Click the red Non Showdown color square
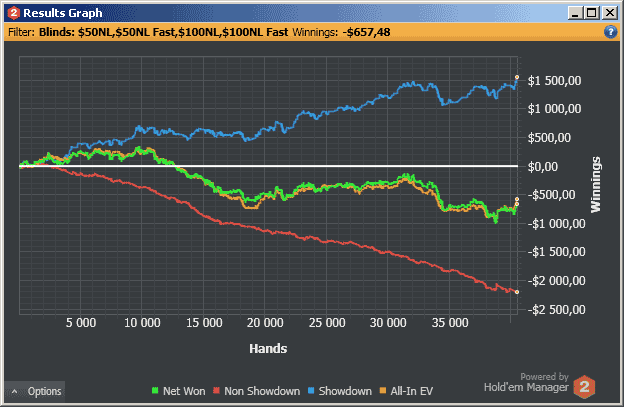Viewport: 624px width, 407px height. (216, 391)
